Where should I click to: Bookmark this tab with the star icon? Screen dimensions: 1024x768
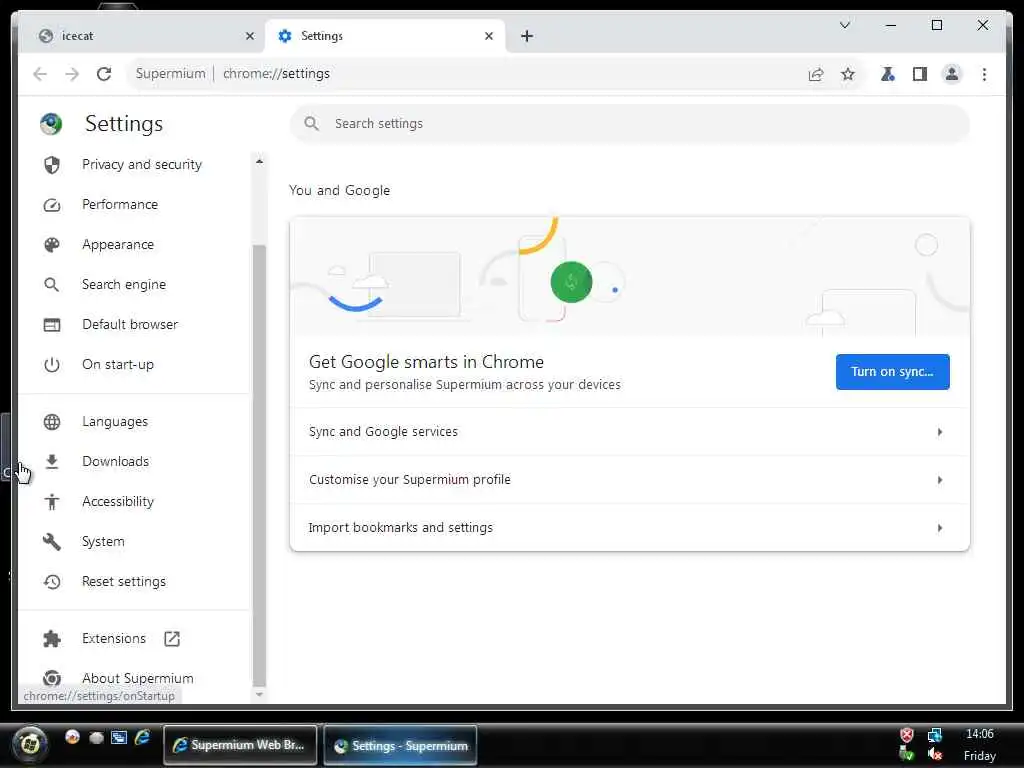point(848,74)
